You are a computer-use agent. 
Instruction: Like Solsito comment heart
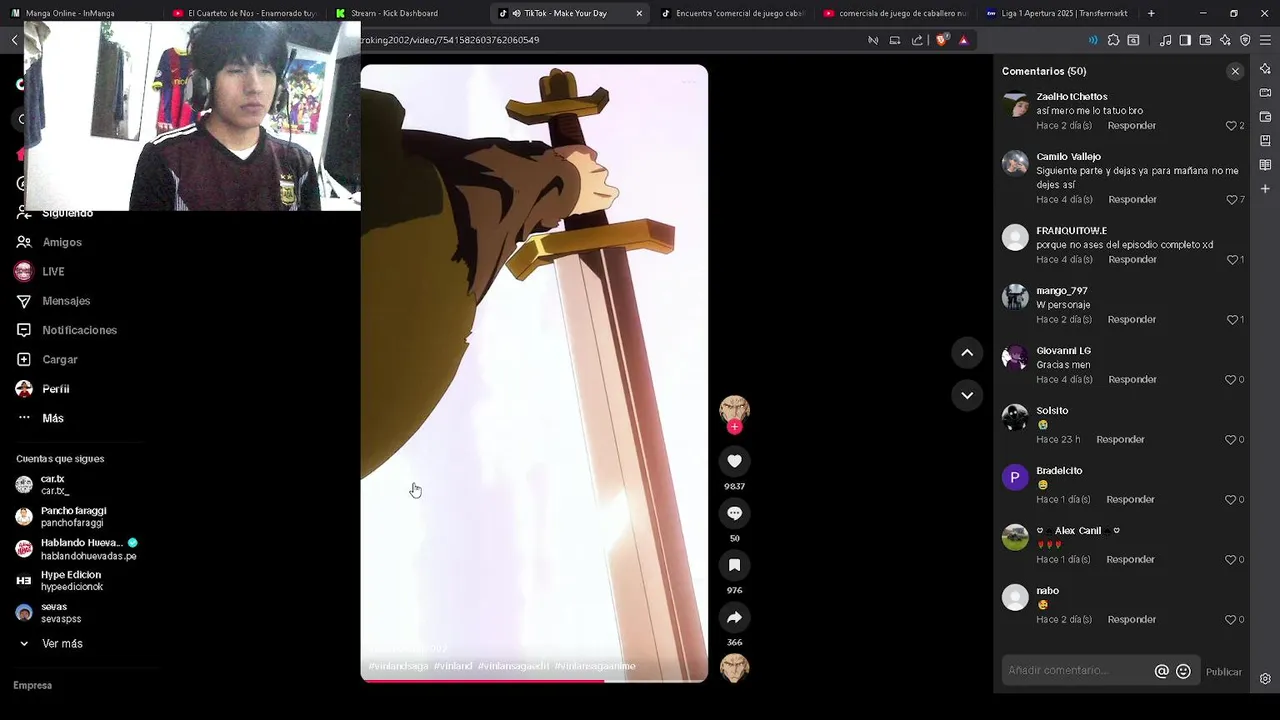point(1231,440)
